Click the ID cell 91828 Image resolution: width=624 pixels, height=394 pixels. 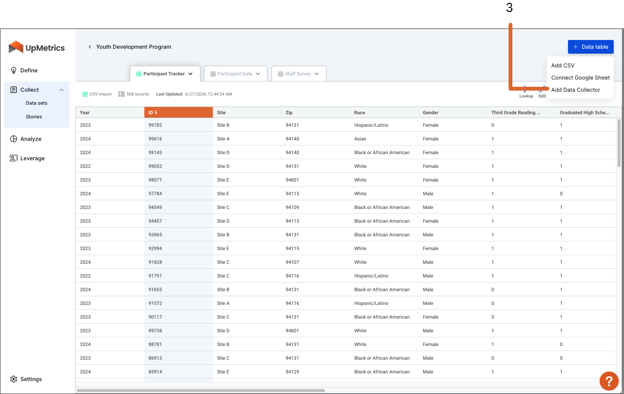tap(178, 262)
